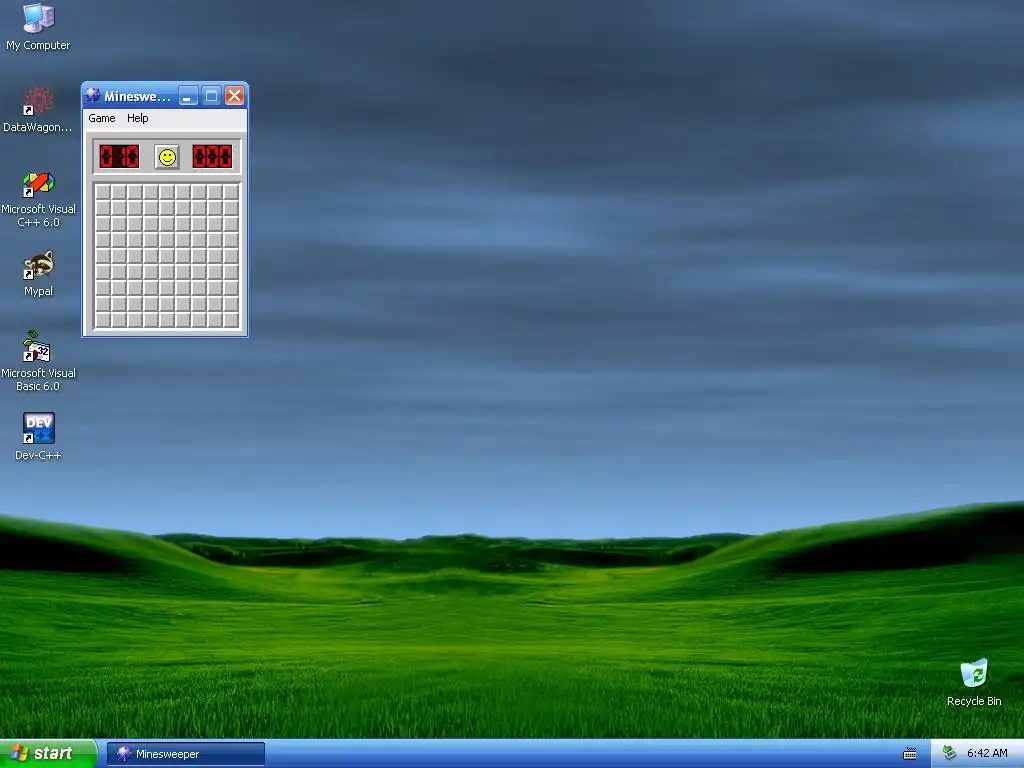Viewport: 1024px width, 768px height.
Task: Reveal the top-left cell of the minefield
Action: (103, 192)
